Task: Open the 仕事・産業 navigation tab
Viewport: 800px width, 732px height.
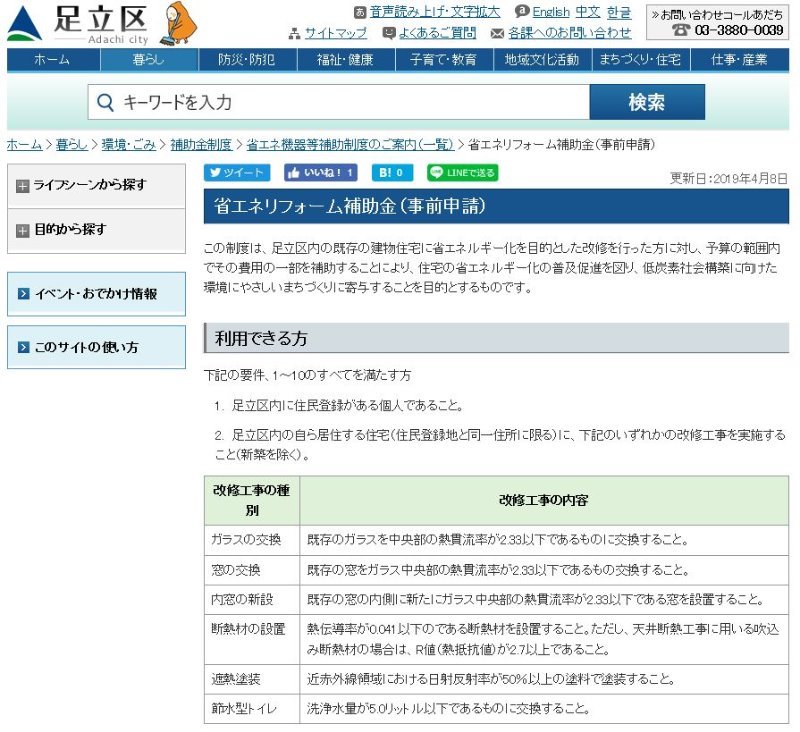Action: (x=739, y=60)
